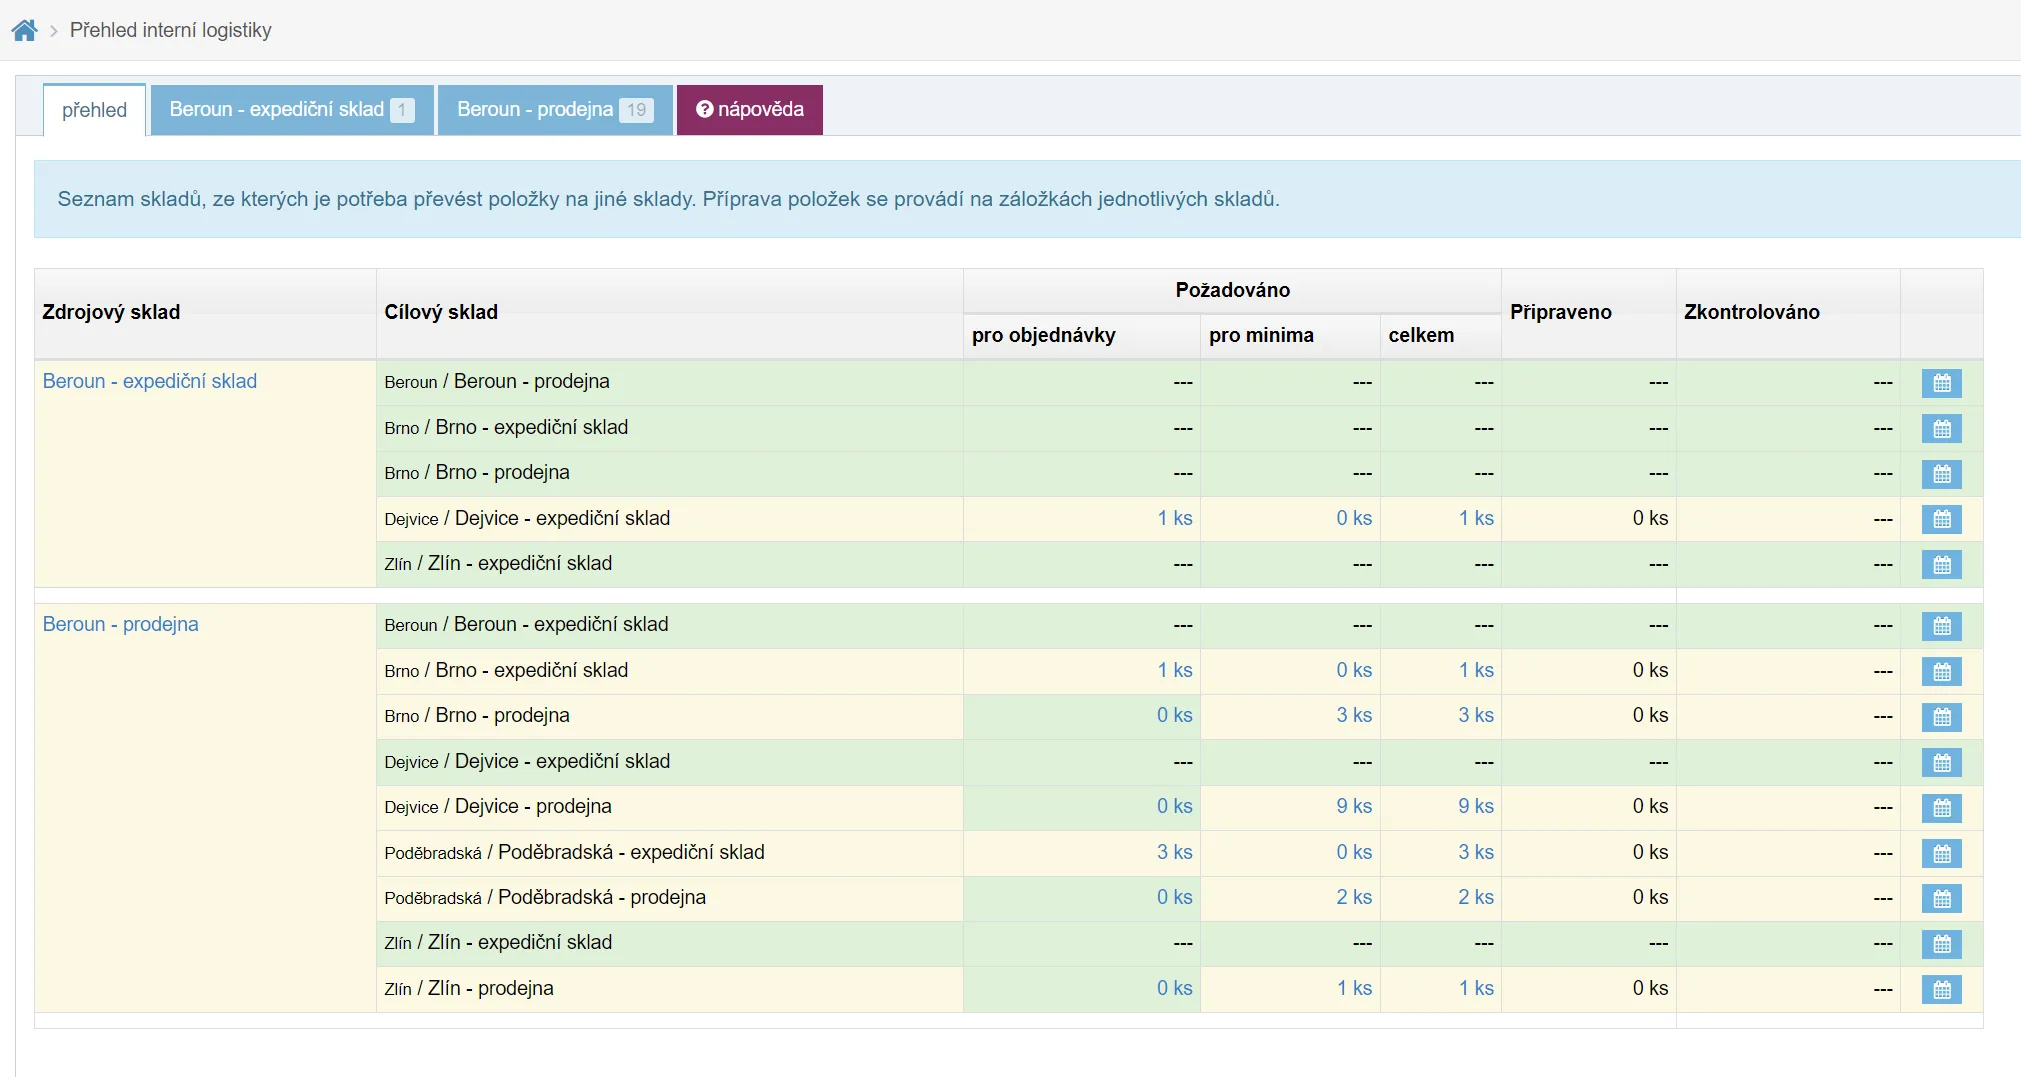Open calendar icon in second Brno - prodejna row

[x=1941, y=717]
